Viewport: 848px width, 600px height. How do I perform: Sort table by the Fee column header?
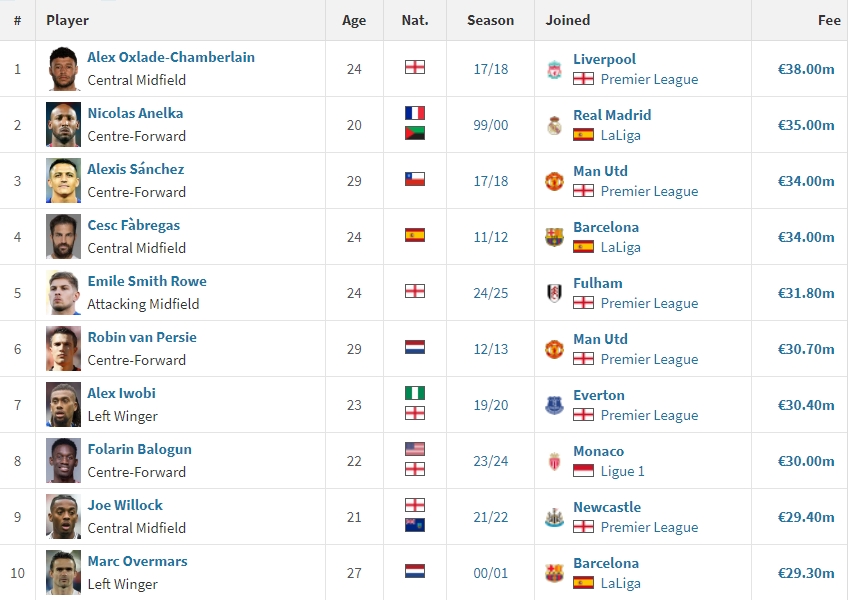click(x=829, y=20)
